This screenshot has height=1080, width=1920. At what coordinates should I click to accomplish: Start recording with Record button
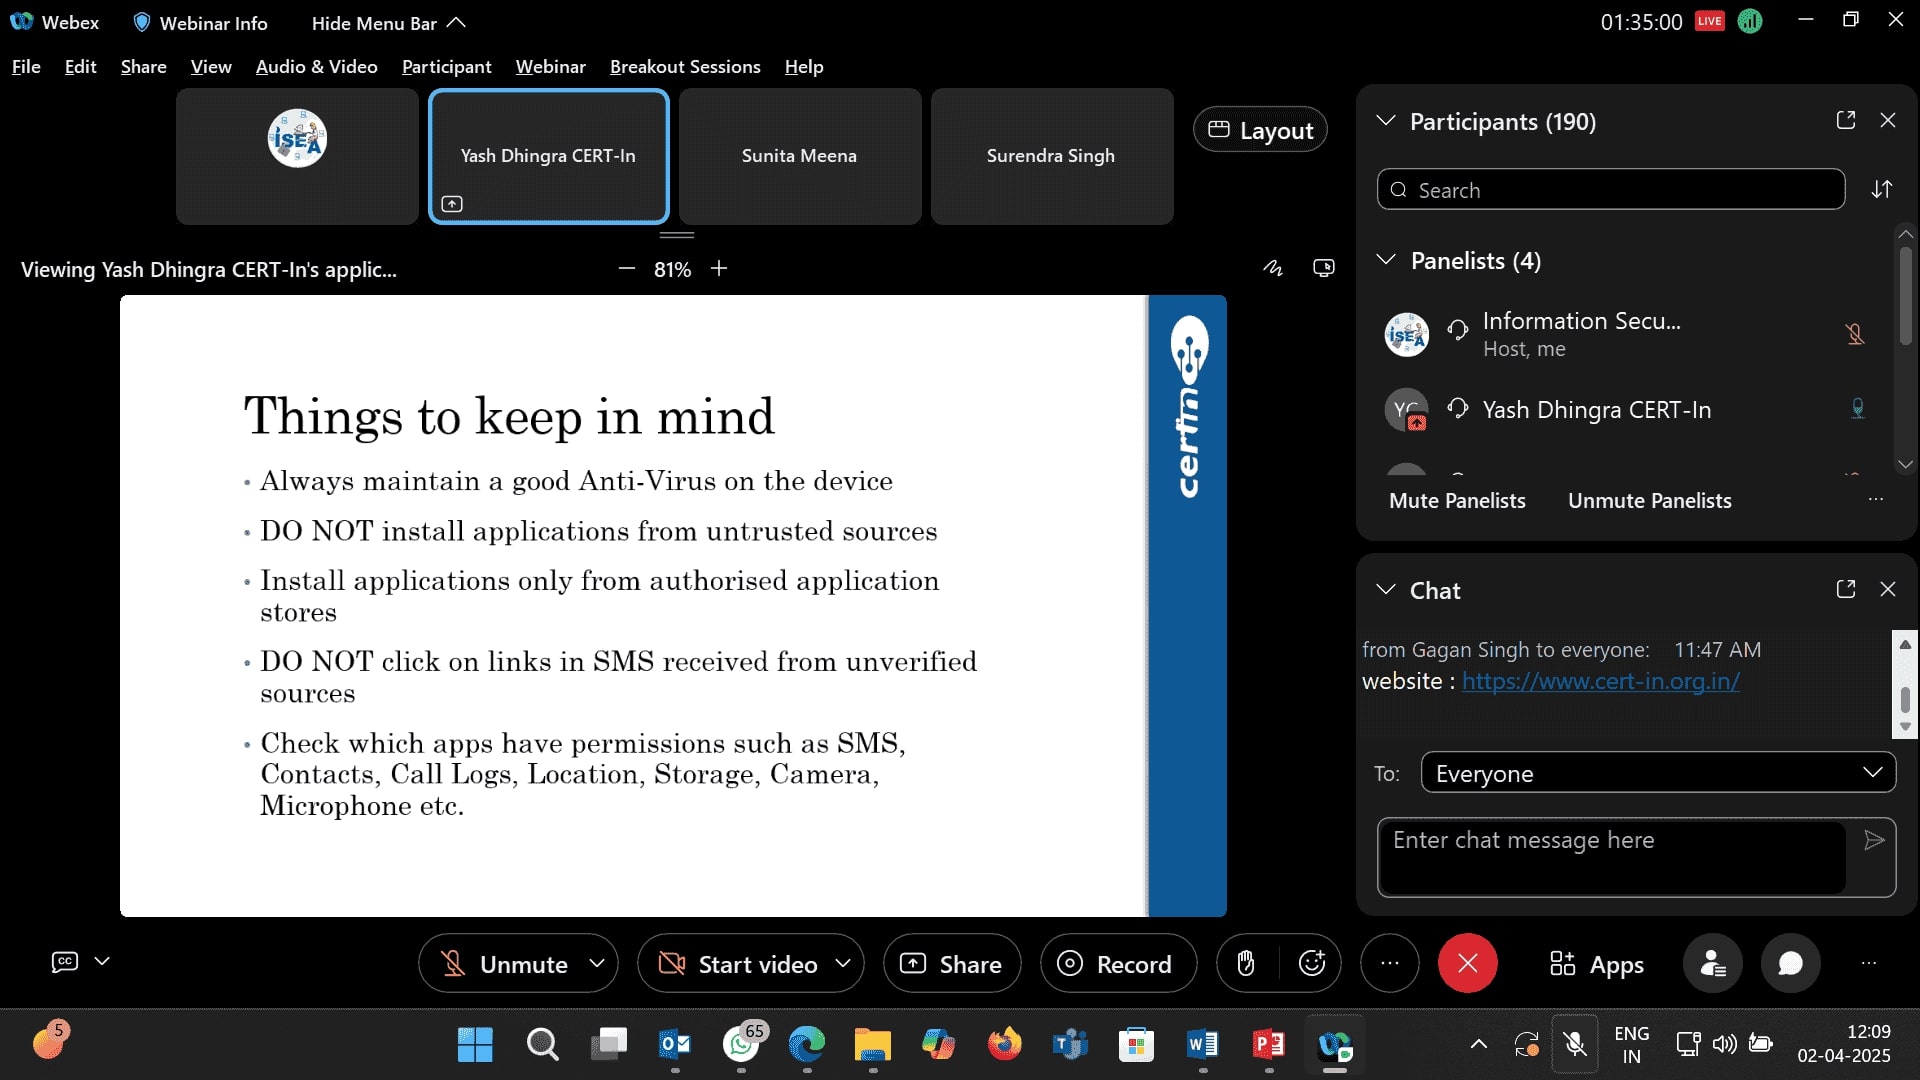tap(1117, 964)
